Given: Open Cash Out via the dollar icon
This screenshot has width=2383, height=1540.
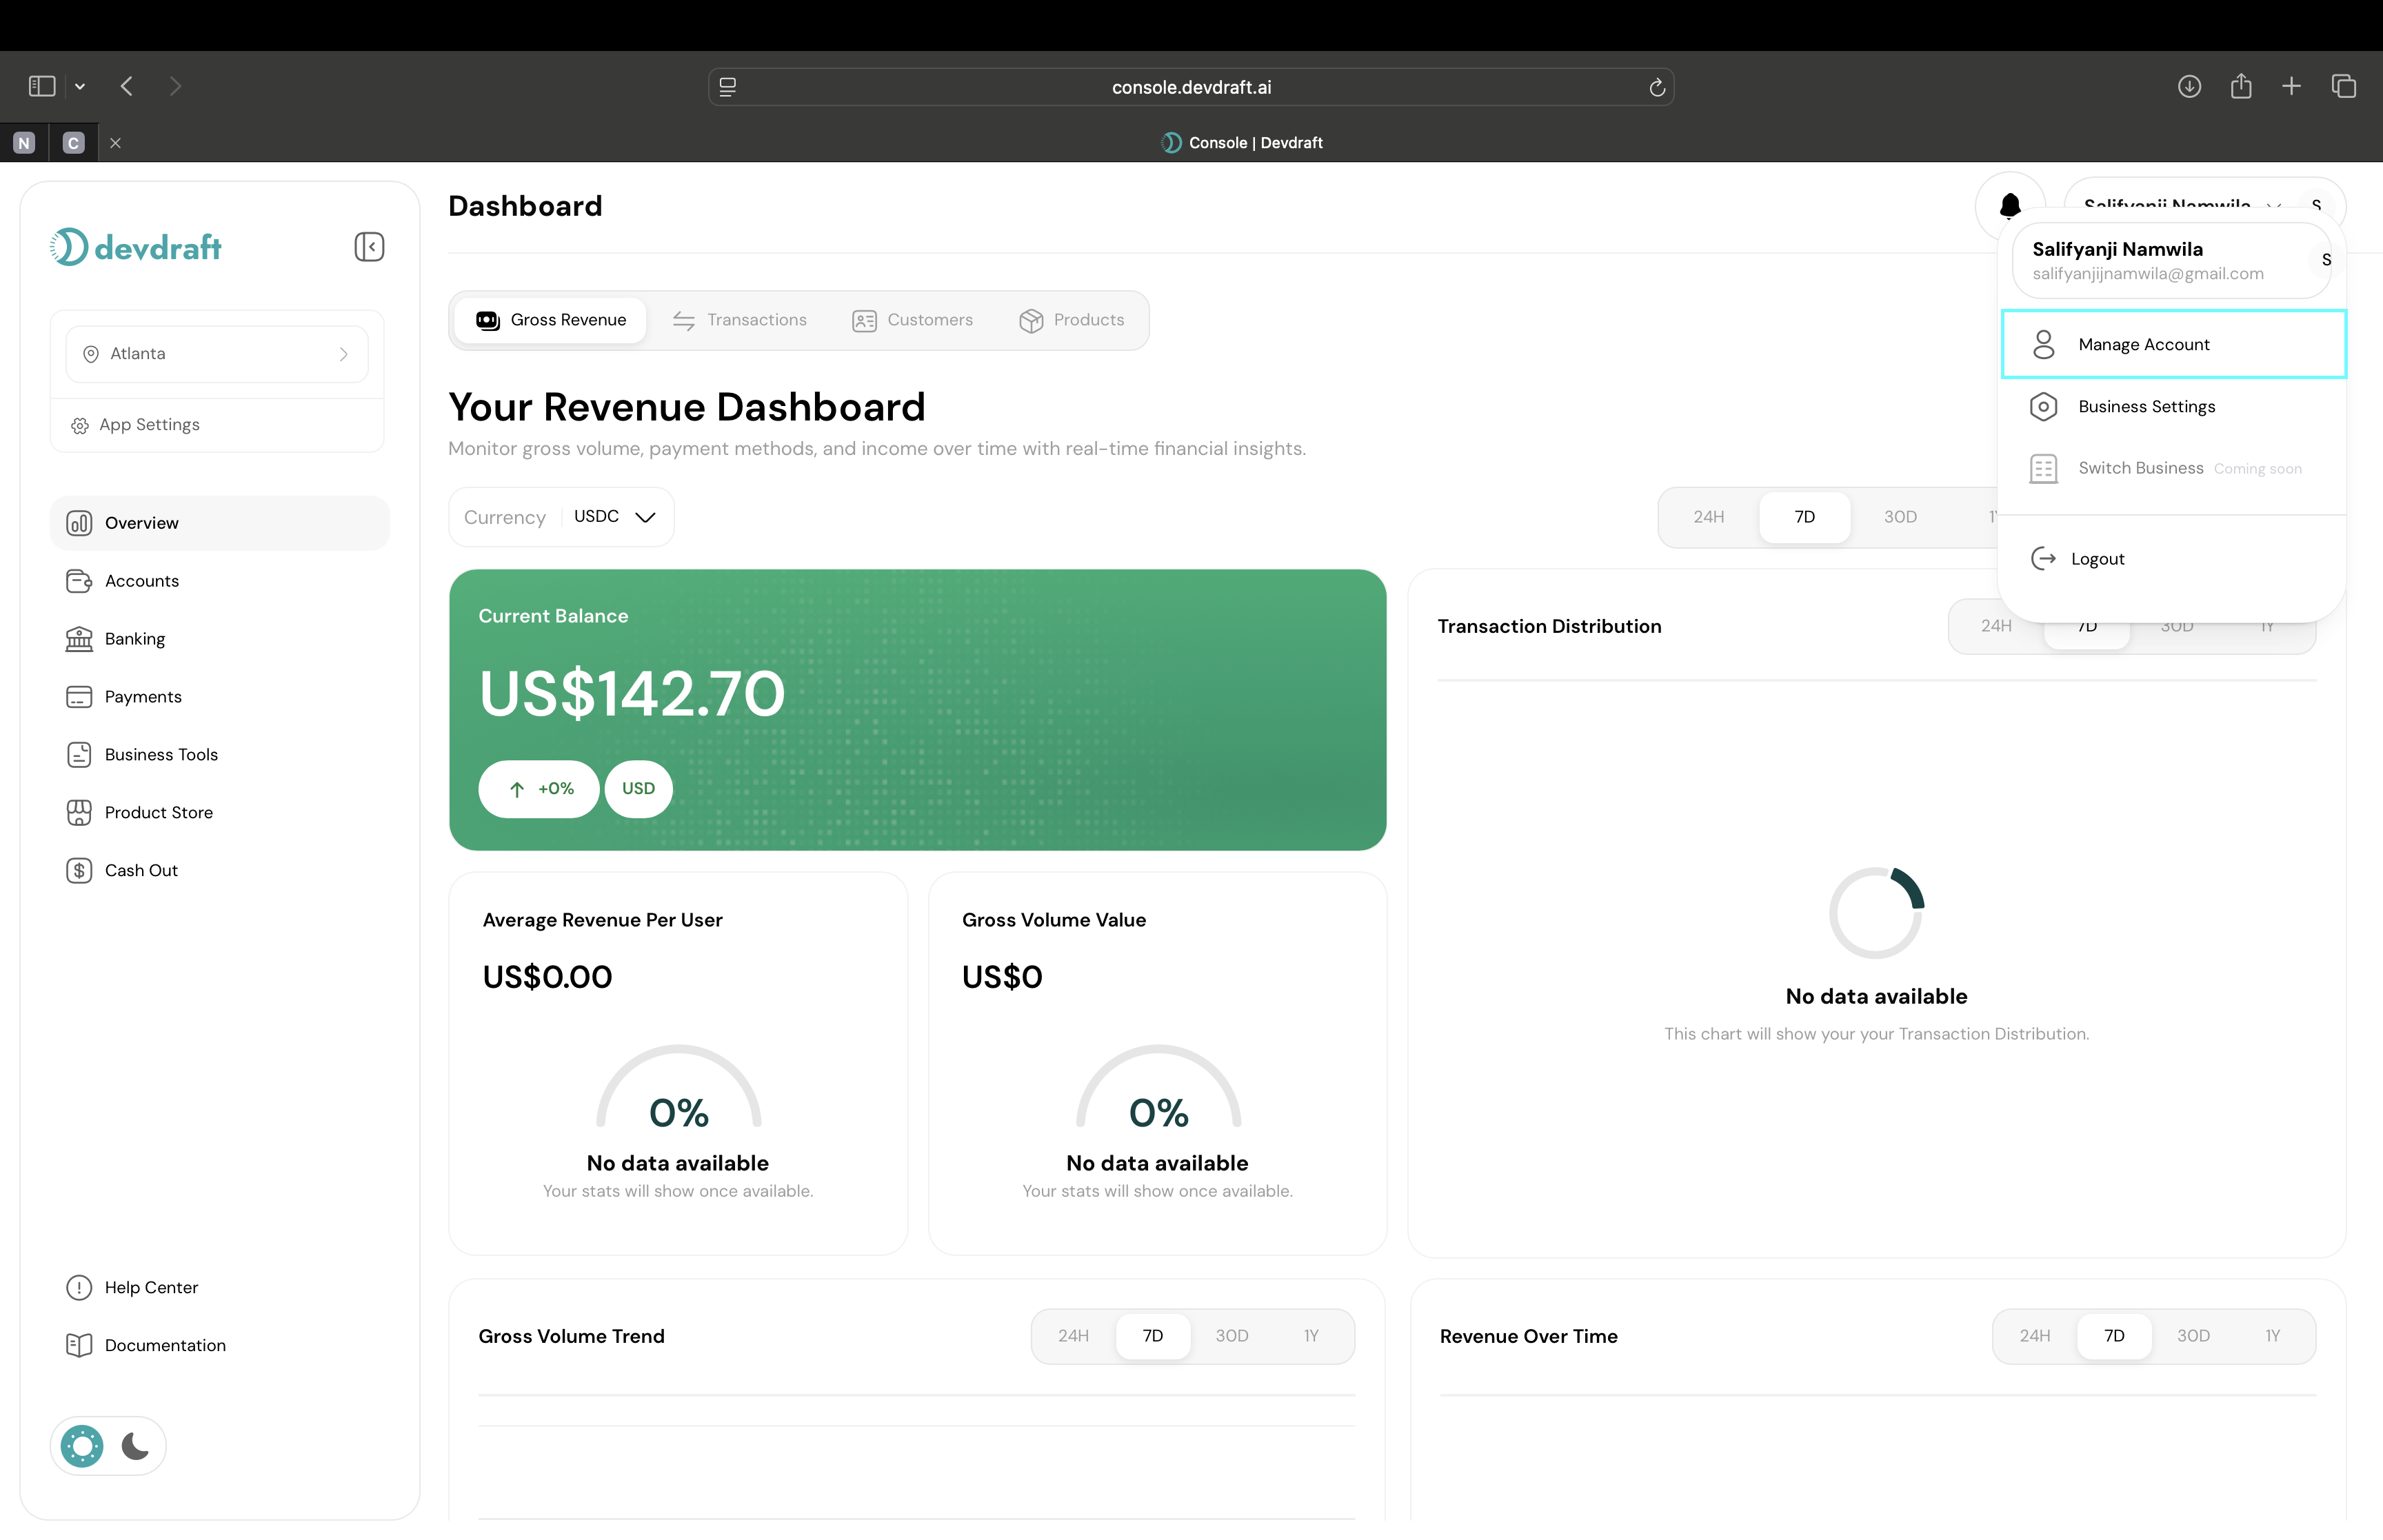Looking at the screenshot, I should pos(80,870).
